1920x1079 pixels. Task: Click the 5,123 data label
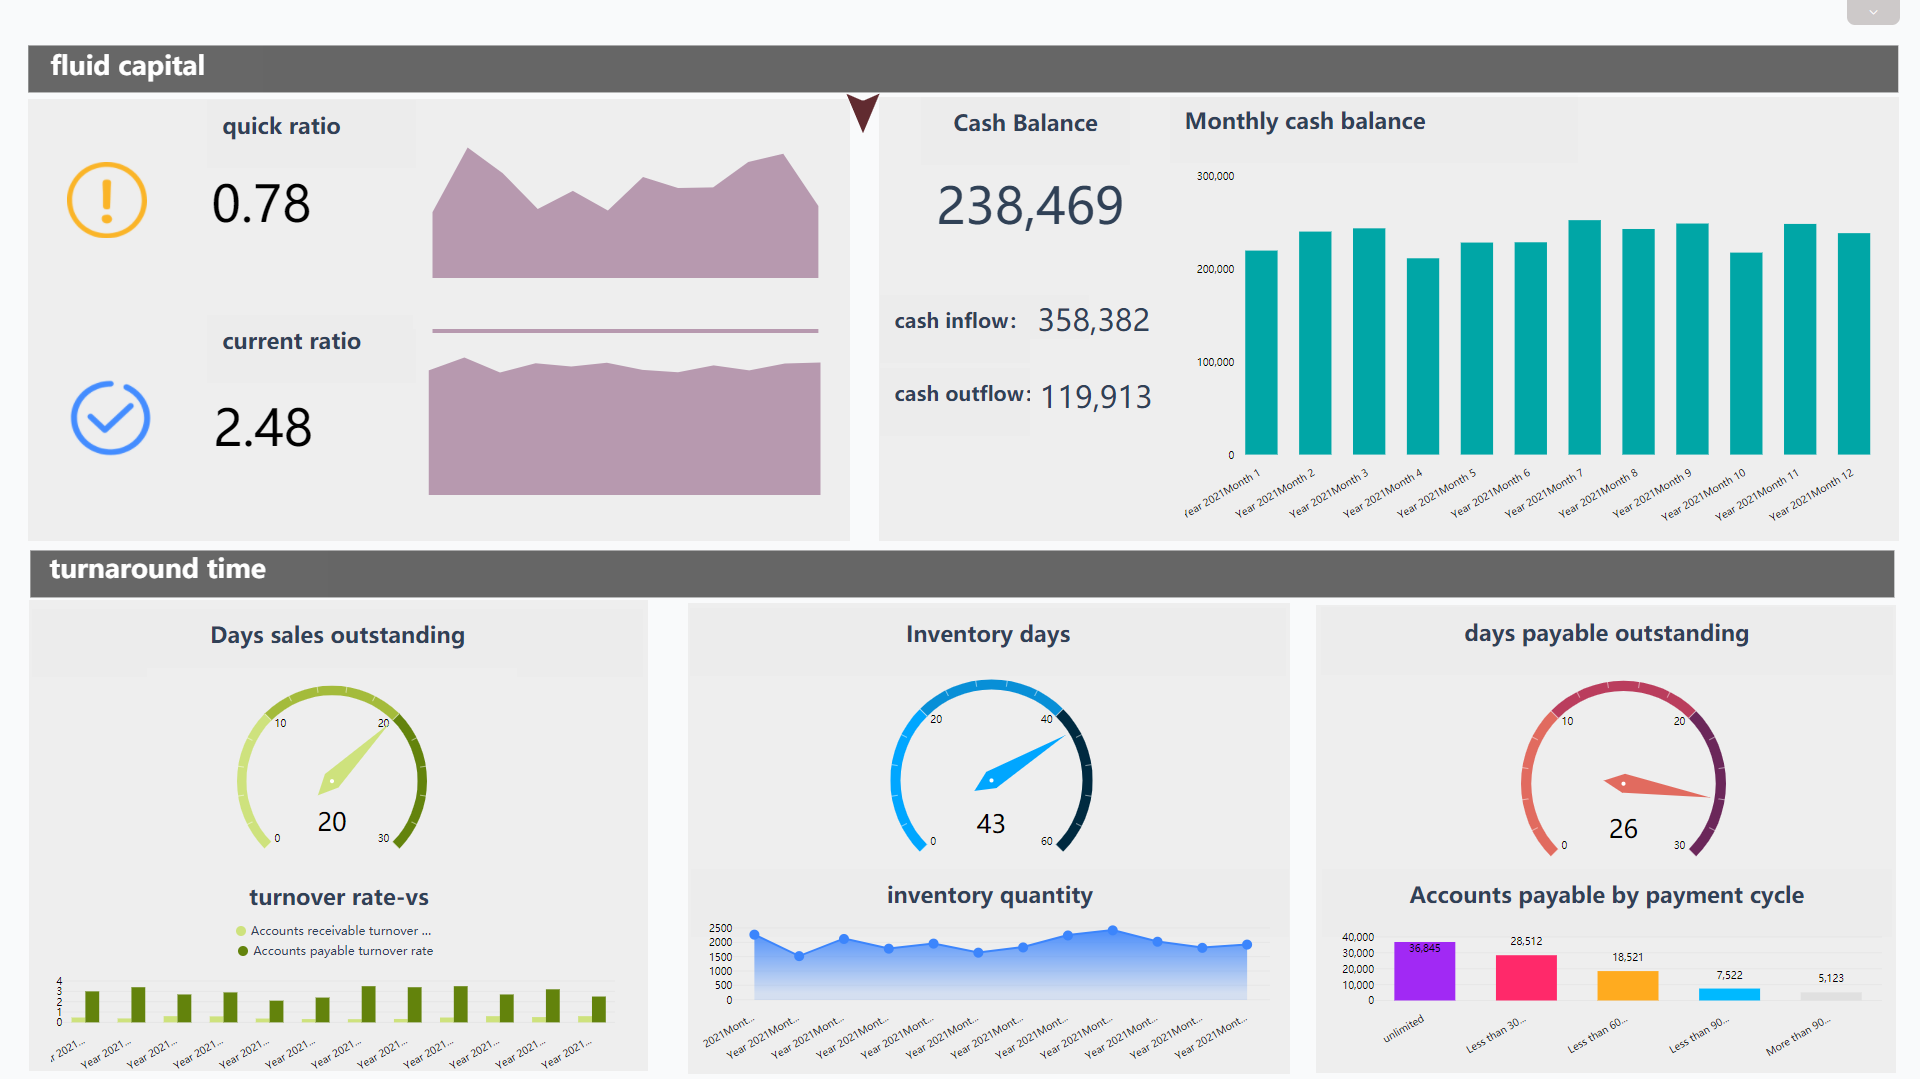(1831, 978)
